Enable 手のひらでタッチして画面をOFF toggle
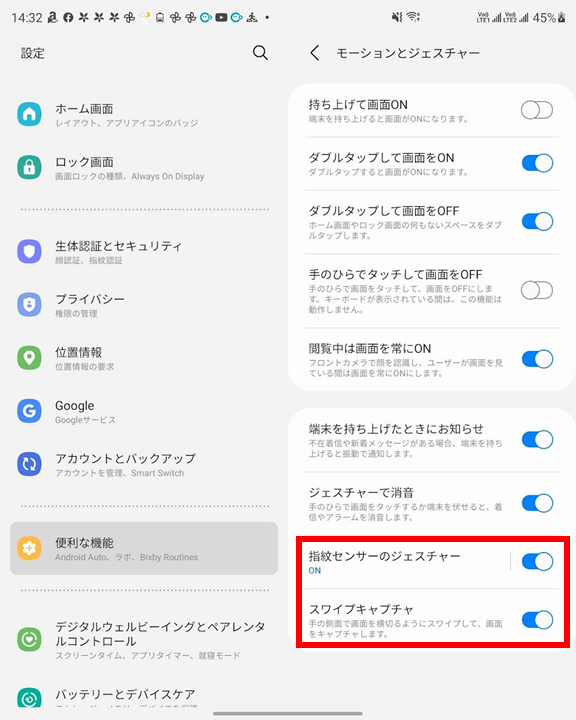The width and height of the screenshot is (576, 720). [x=537, y=290]
